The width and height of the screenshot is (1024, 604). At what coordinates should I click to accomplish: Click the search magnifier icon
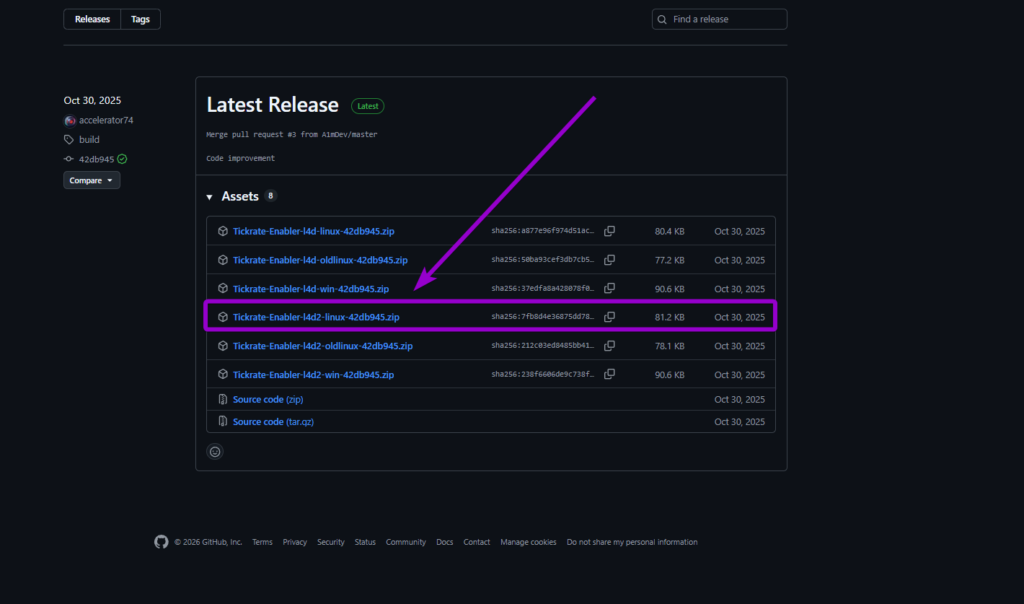tap(661, 18)
